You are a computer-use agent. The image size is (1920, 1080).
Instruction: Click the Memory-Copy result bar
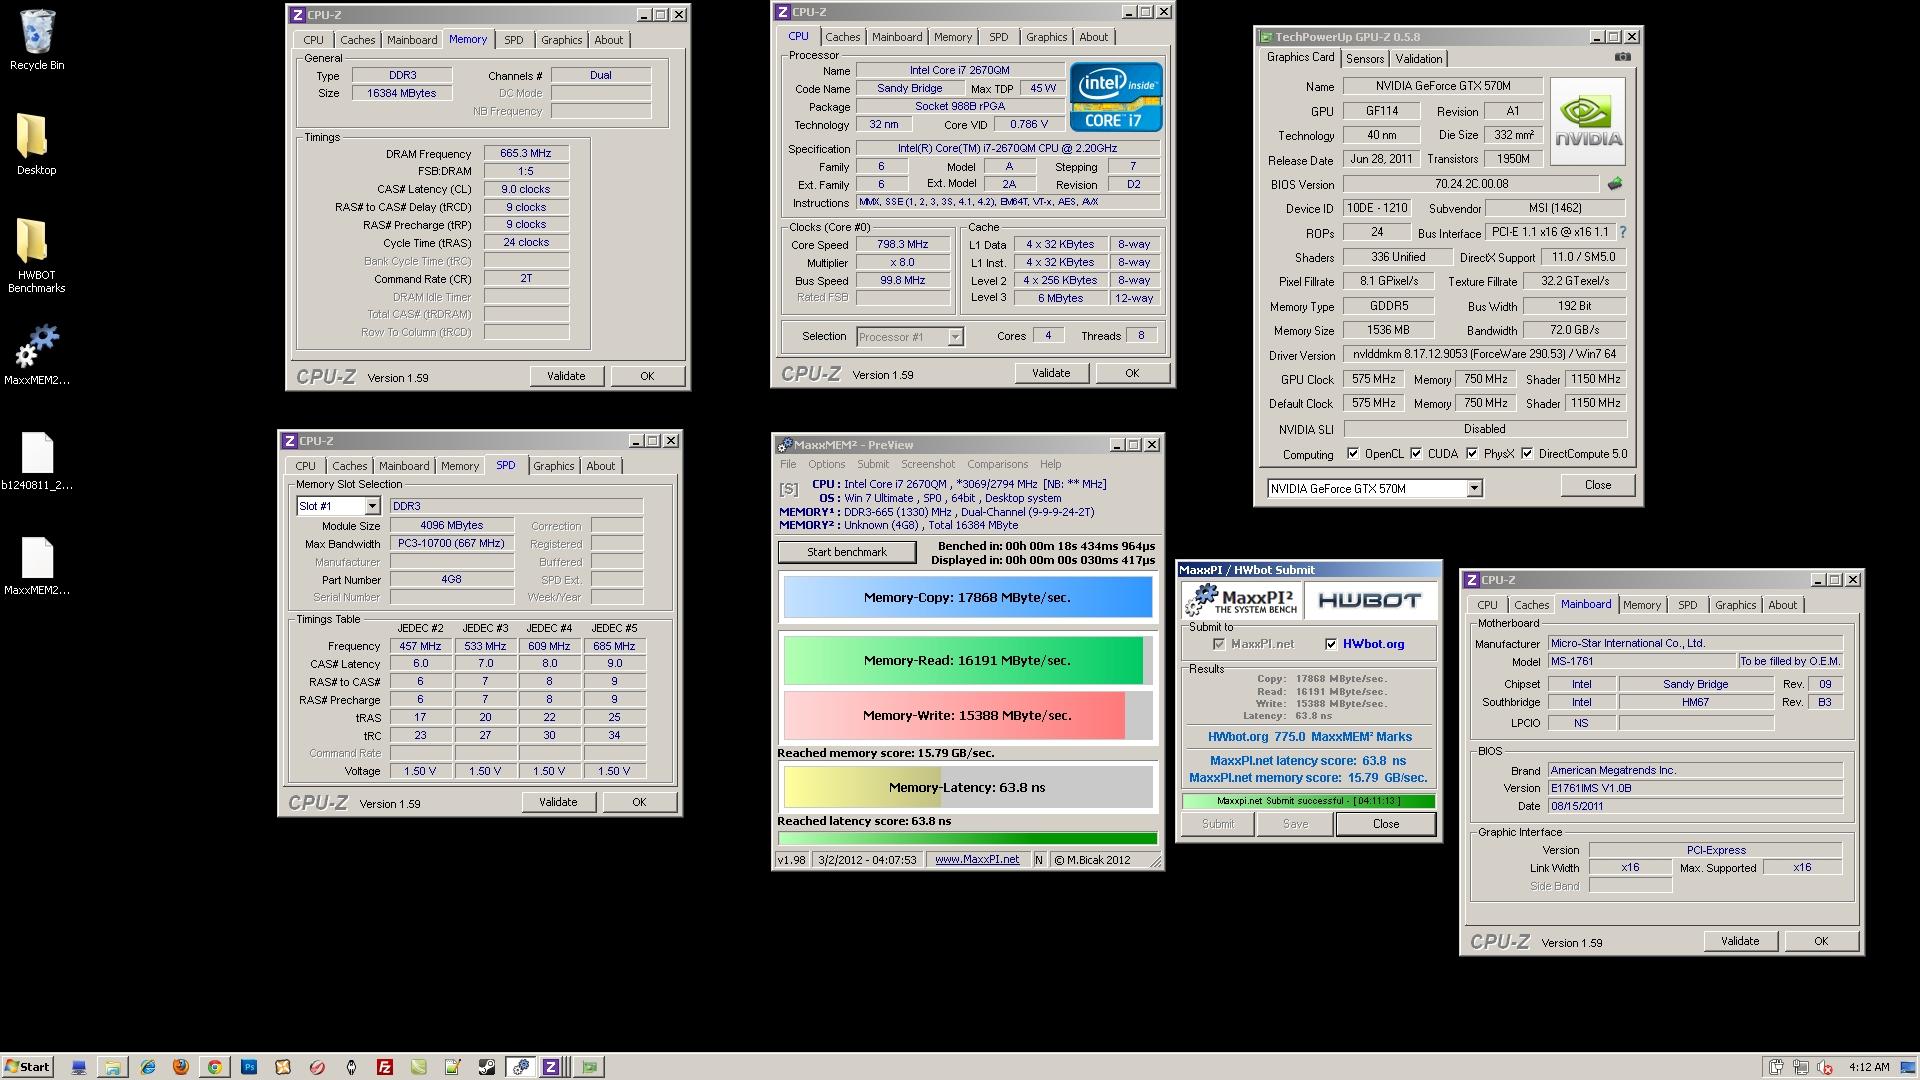point(967,598)
